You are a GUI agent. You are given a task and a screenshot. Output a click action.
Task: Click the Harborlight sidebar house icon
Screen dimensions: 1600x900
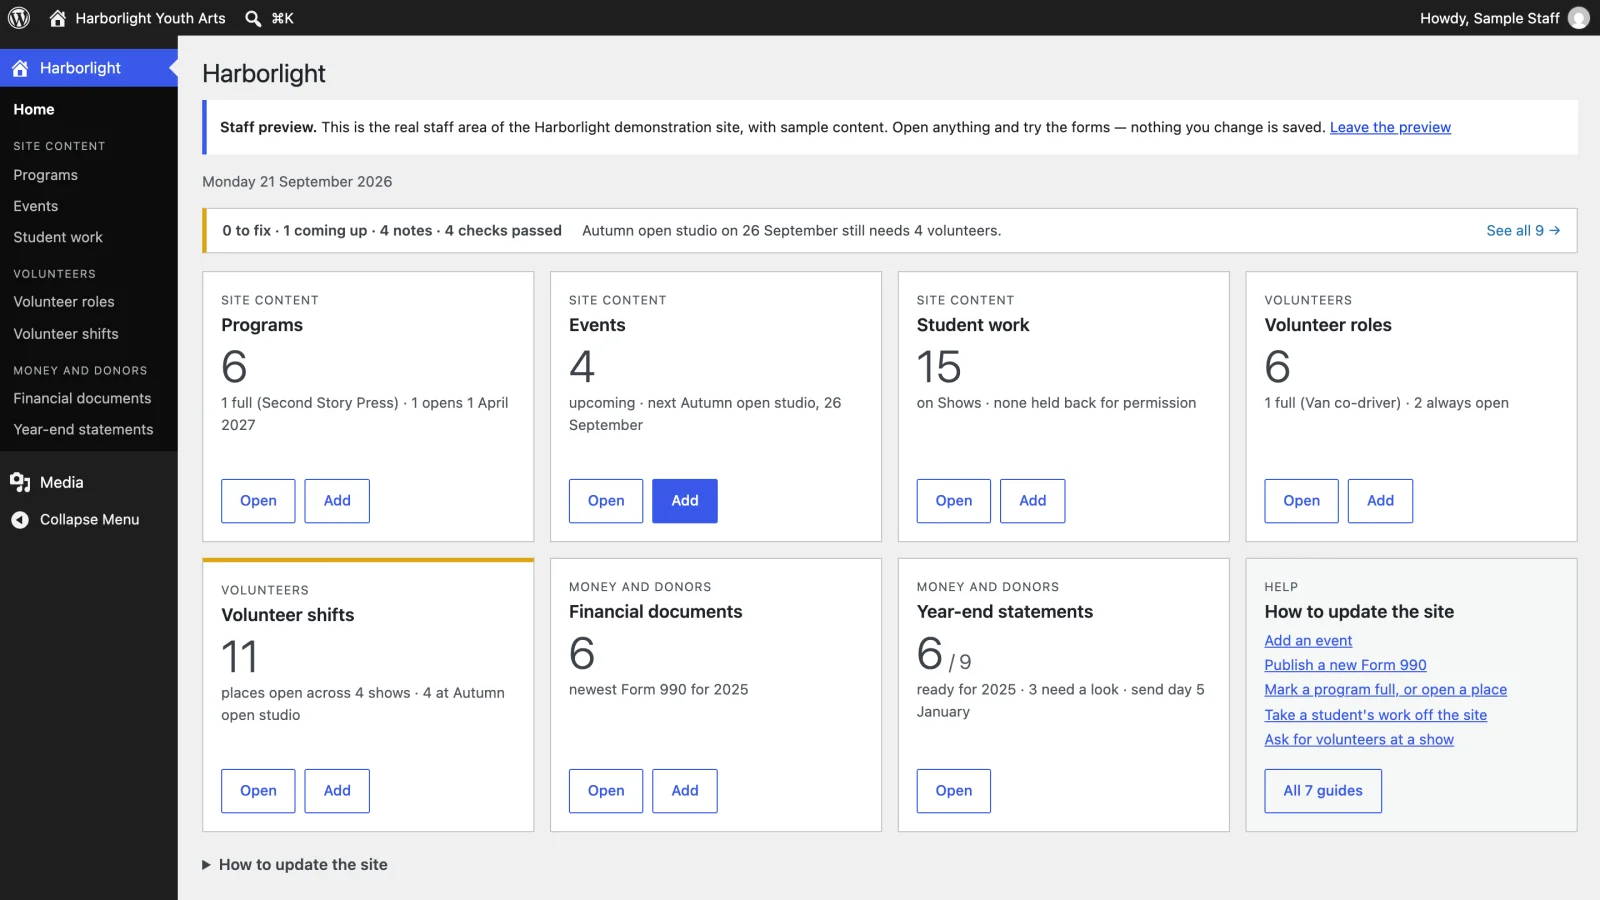[x=20, y=68]
